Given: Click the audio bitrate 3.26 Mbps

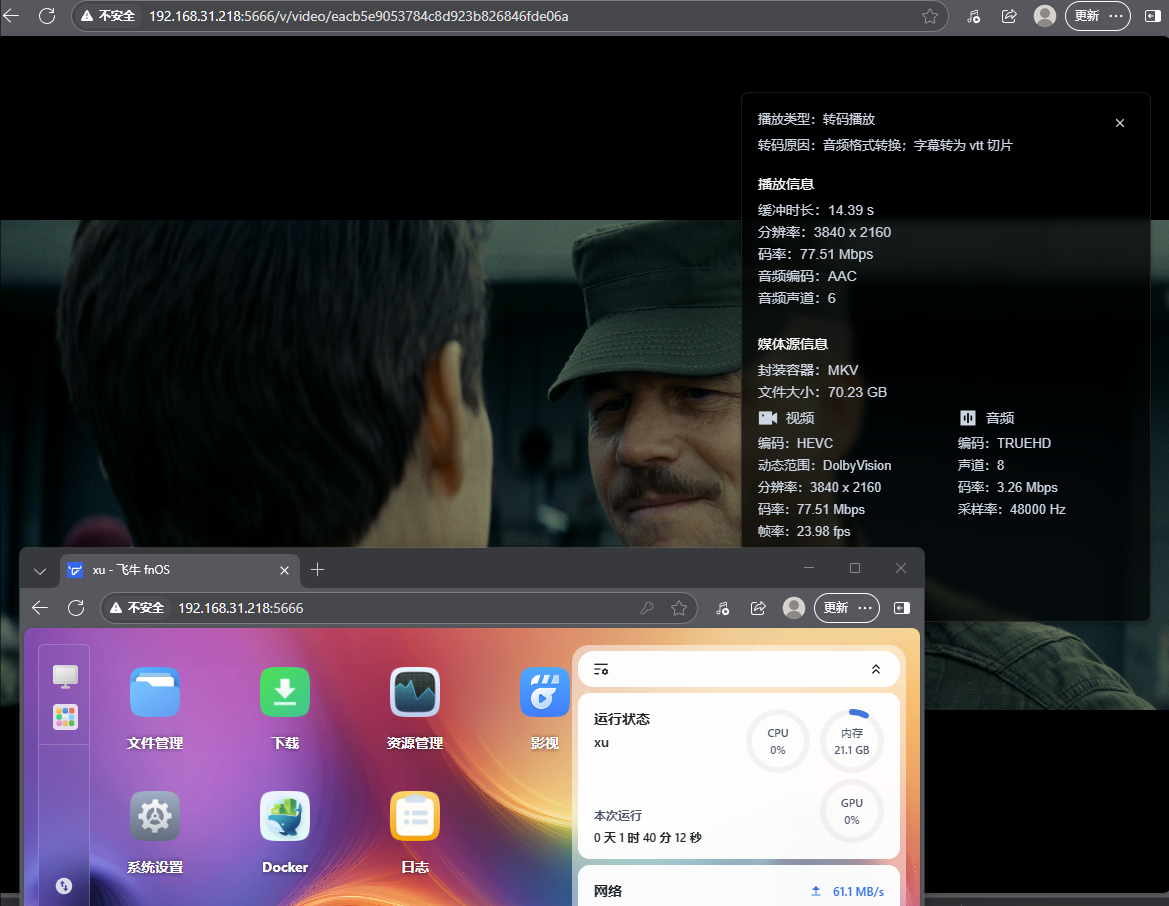Looking at the screenshot, I should [x=1027, y=487].
